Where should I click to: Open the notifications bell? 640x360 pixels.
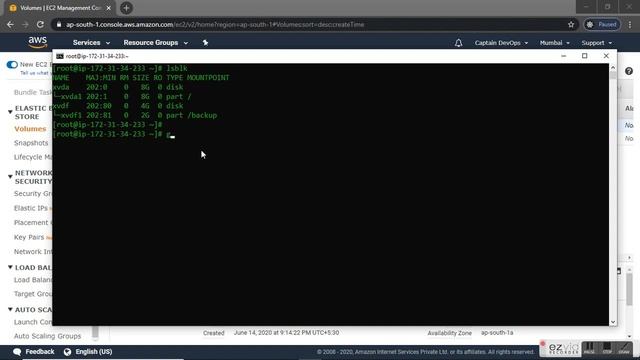tap(458, 43)
